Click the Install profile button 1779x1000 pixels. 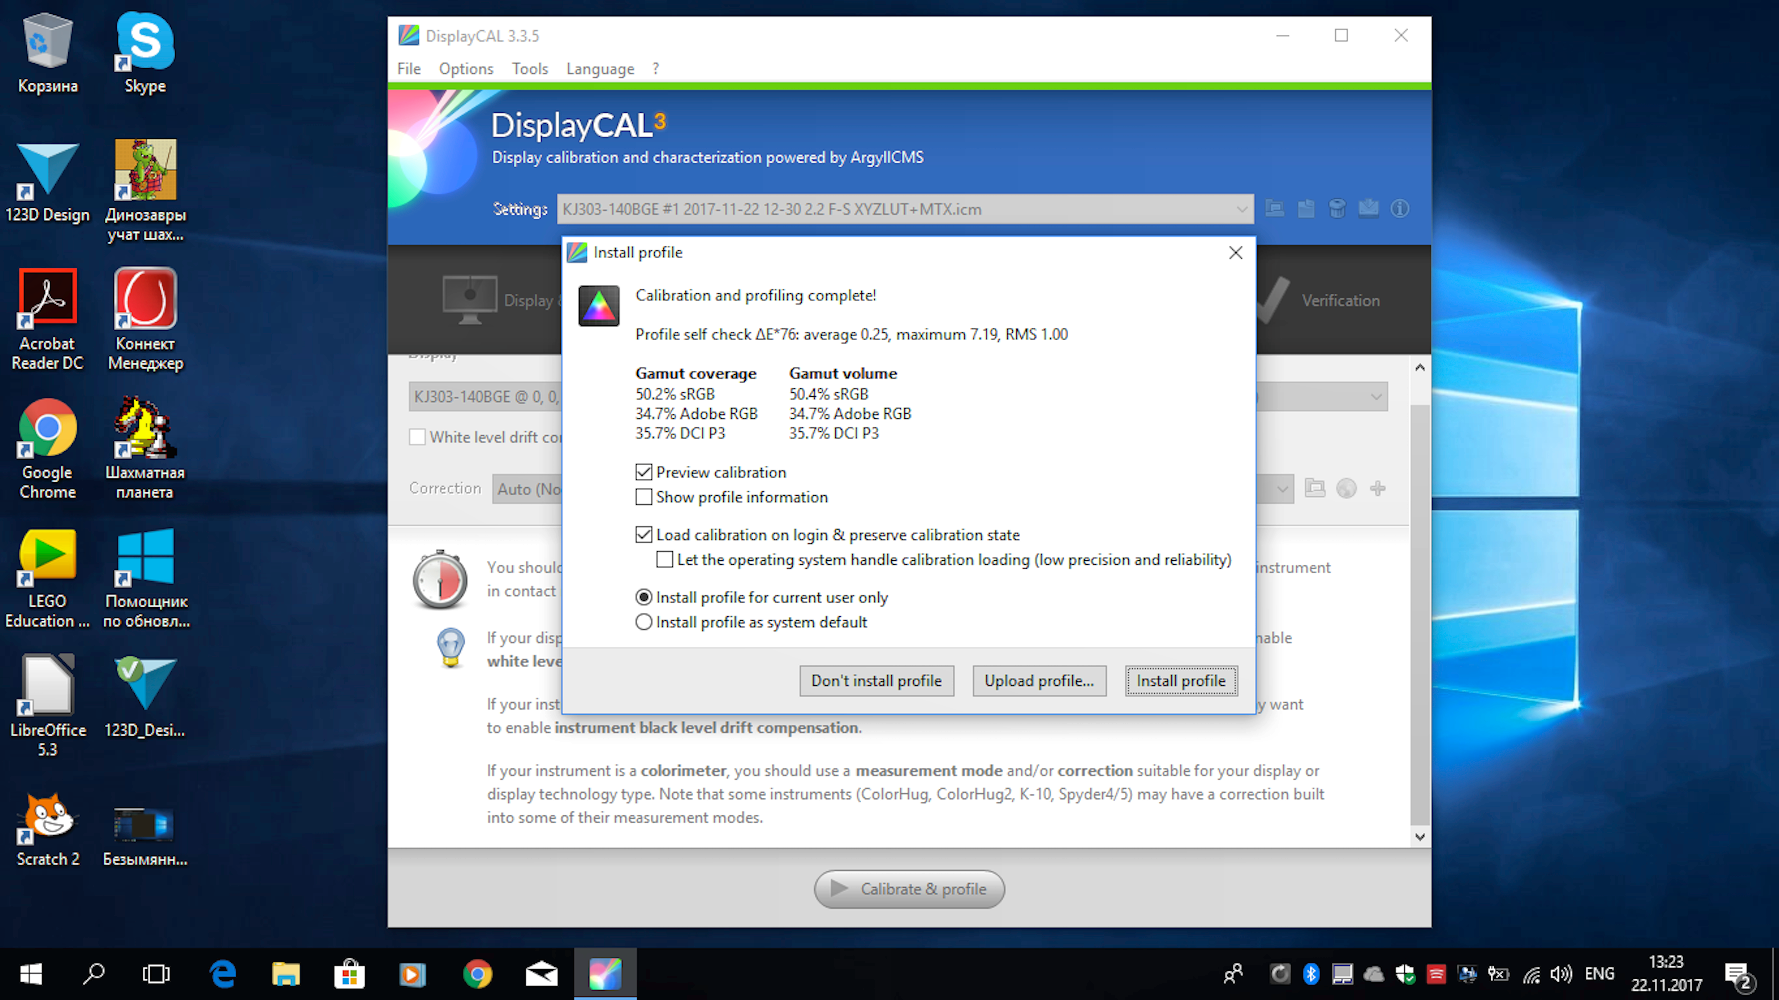tap(1181, 681)
